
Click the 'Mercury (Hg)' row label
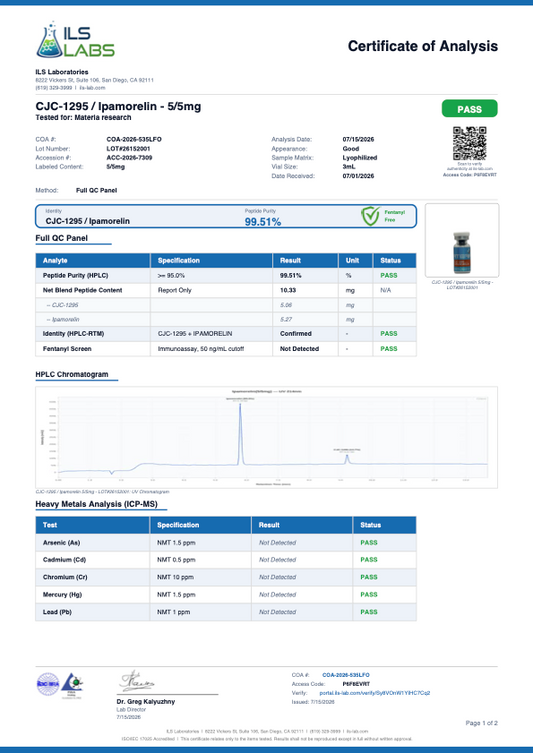pyautogui.click(x=62, y=595)
